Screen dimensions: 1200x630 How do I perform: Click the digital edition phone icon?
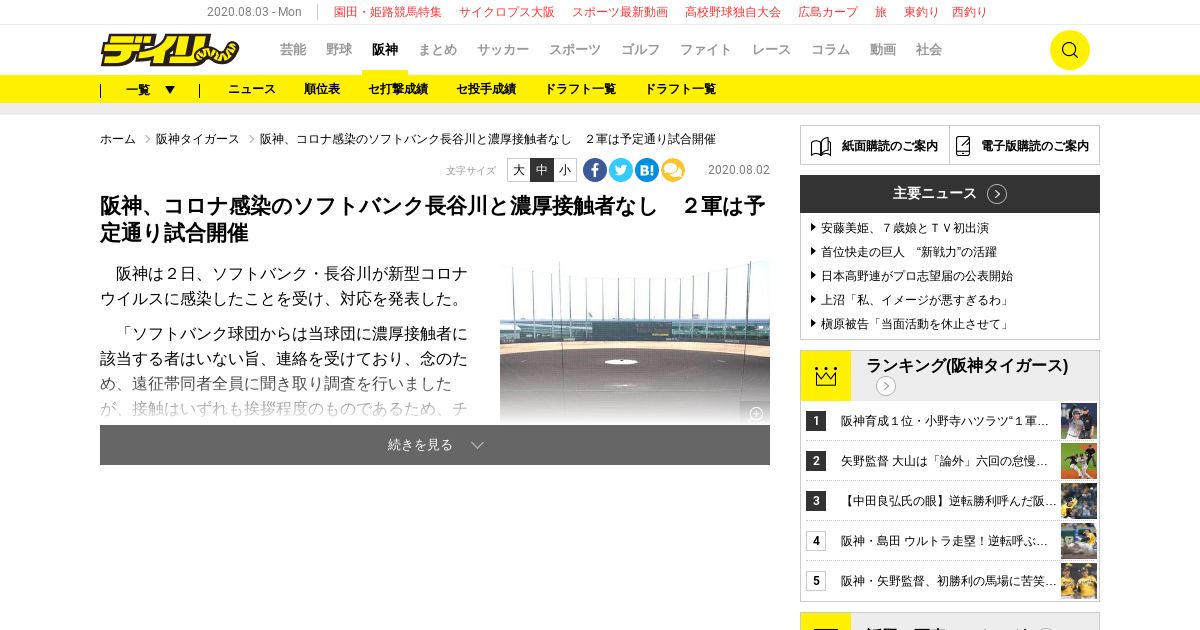click(x=963, y=146)
